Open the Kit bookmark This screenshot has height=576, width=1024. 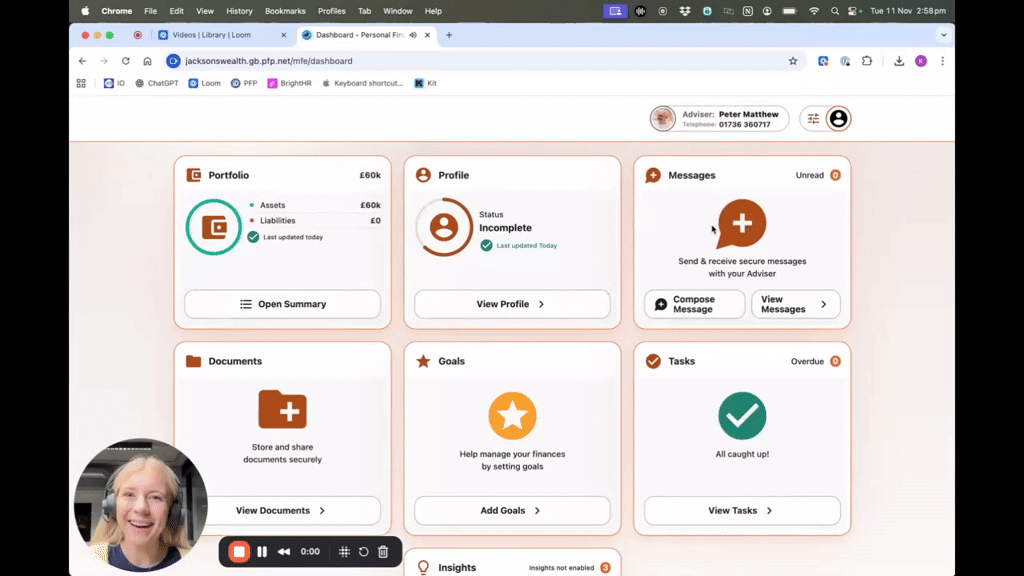coord(425,84)
